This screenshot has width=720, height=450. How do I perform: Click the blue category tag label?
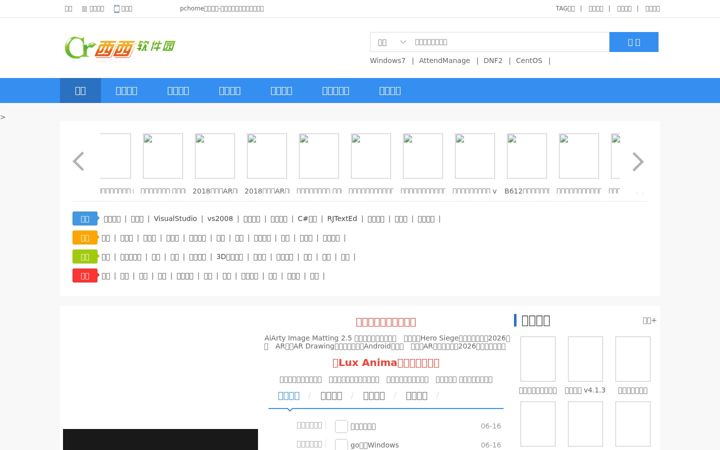[85, 219]
